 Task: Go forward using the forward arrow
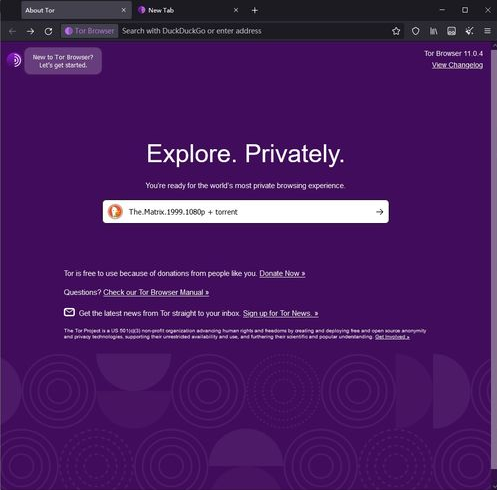point(30,31)
